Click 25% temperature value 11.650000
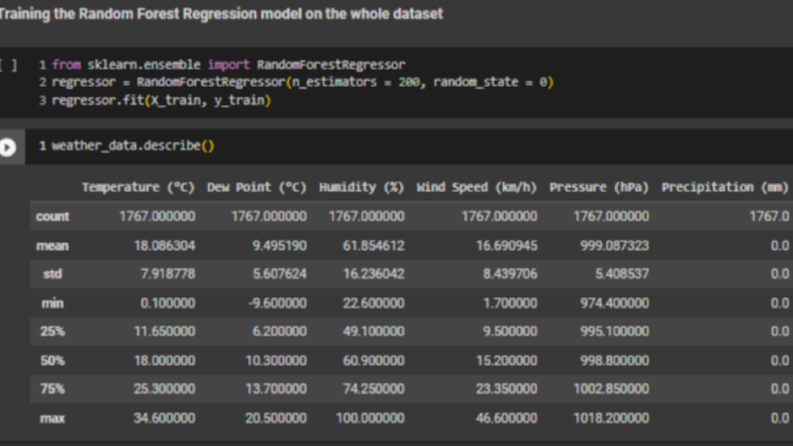Viewport: 793px width, 446px height. [164, 332]
